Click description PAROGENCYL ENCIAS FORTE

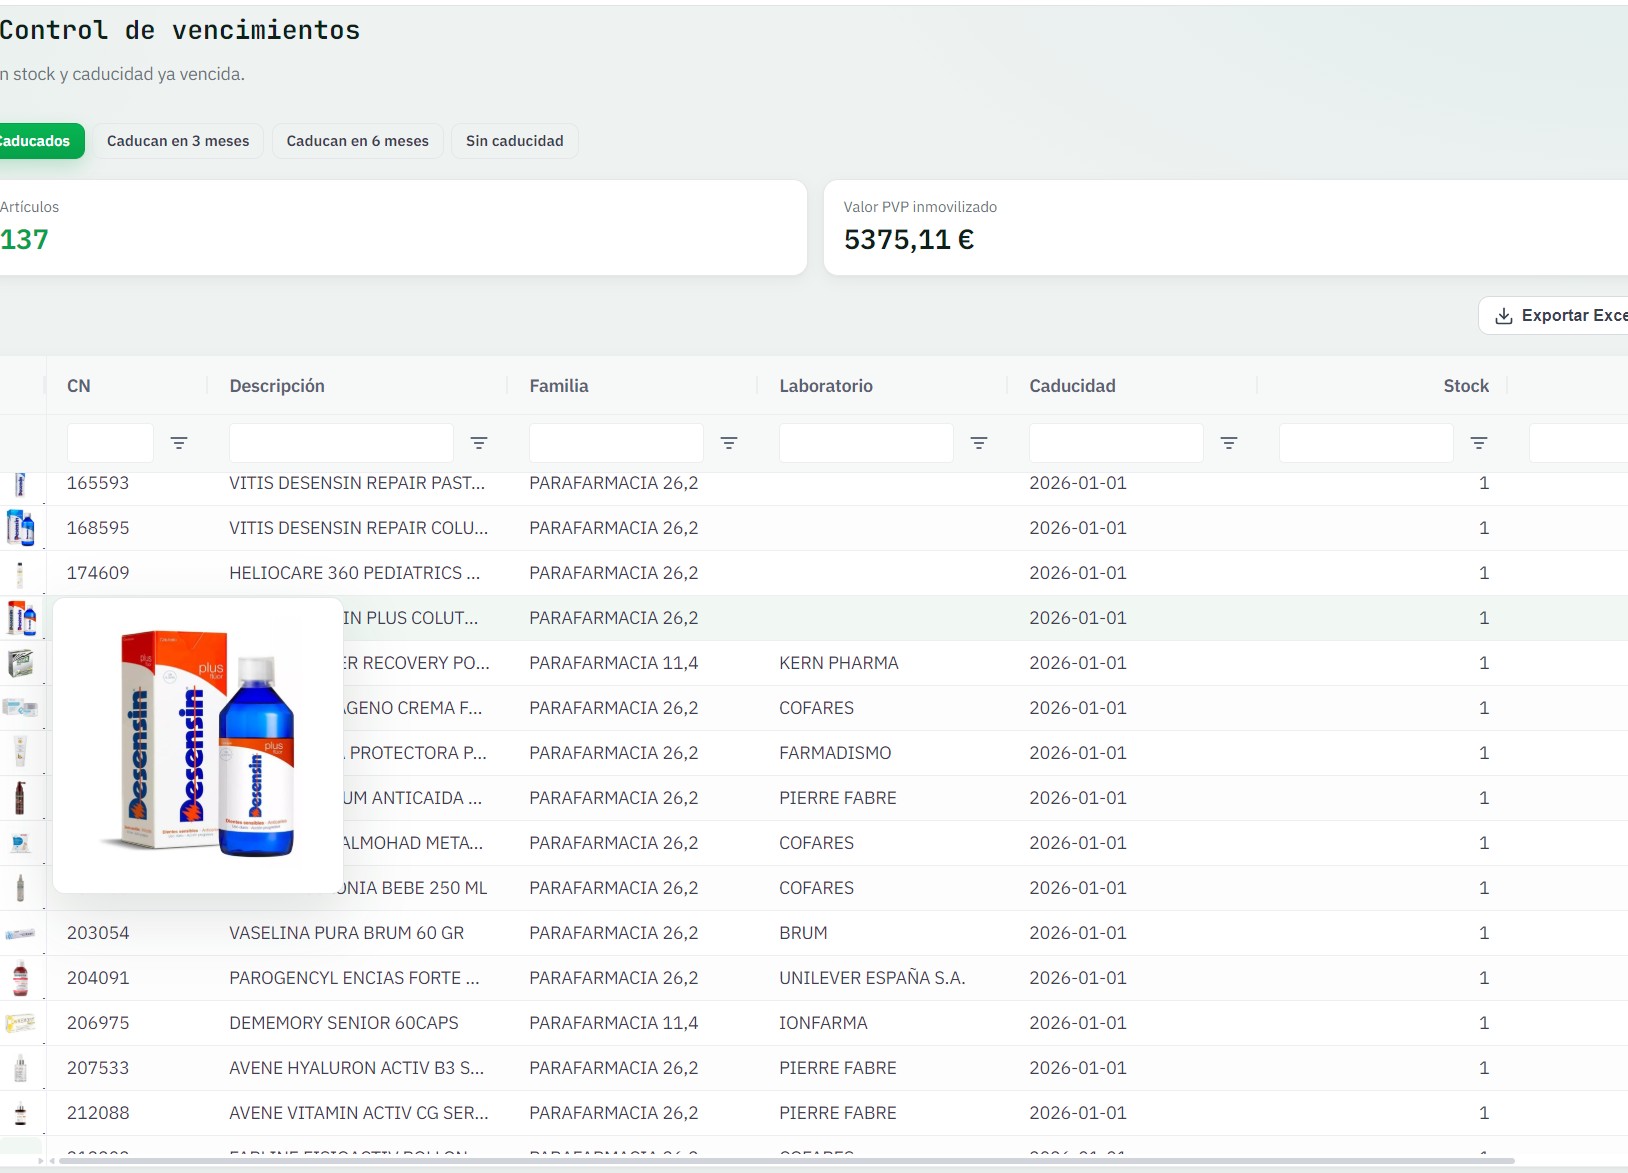point(354,978)
